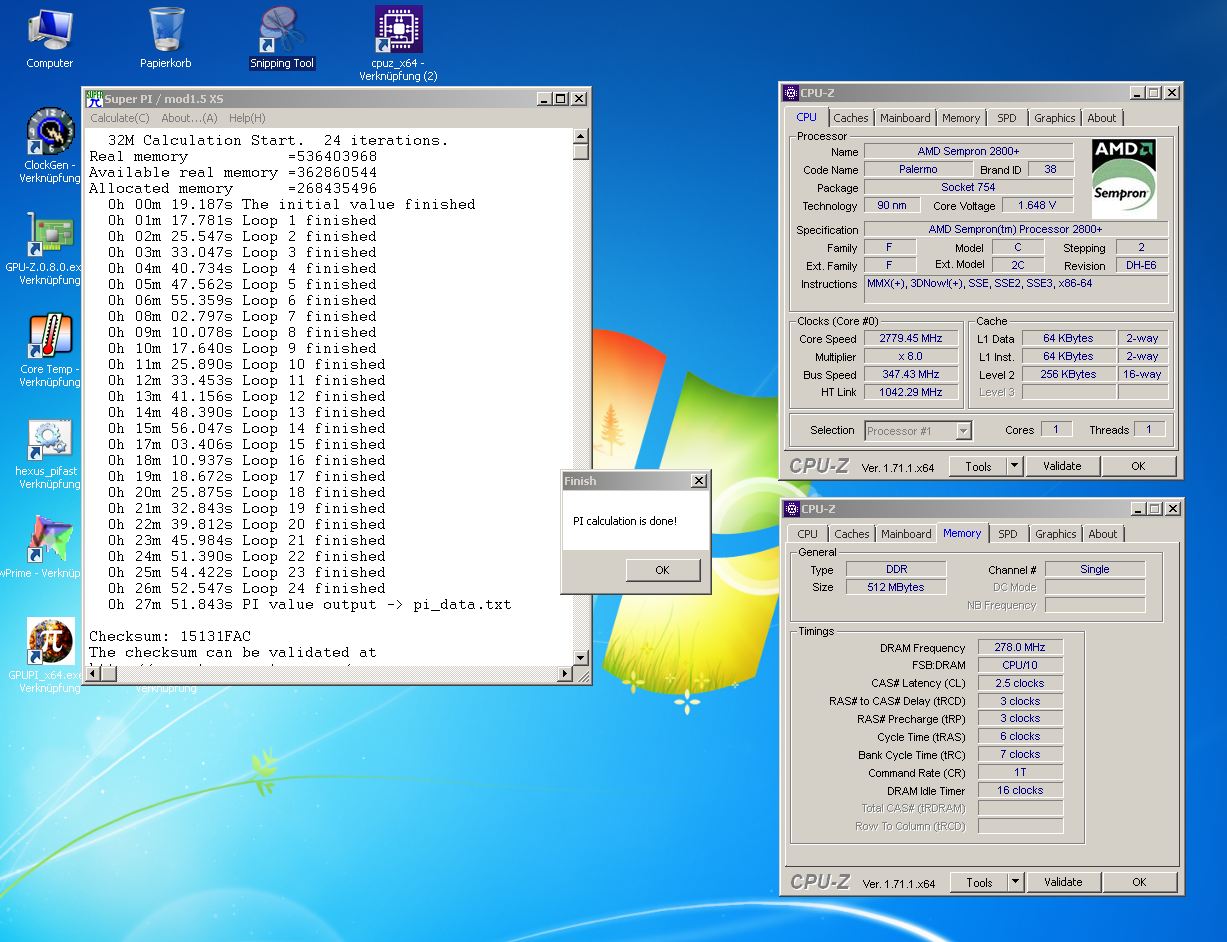Click the FSB:DRAM CPU/10 value
Image resolution: width=1227 pixels, height=942 pixels.
click(x=1020, y=665)
